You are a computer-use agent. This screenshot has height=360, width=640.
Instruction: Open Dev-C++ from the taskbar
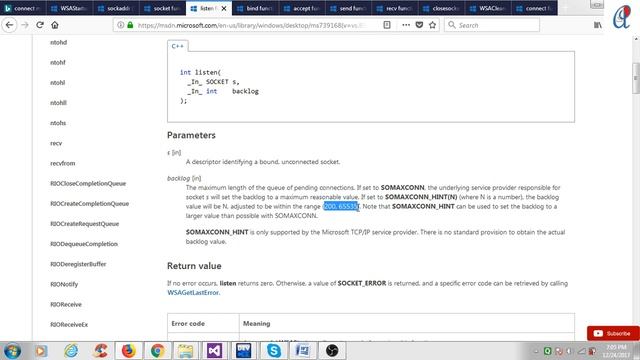(x=244, y=351)
